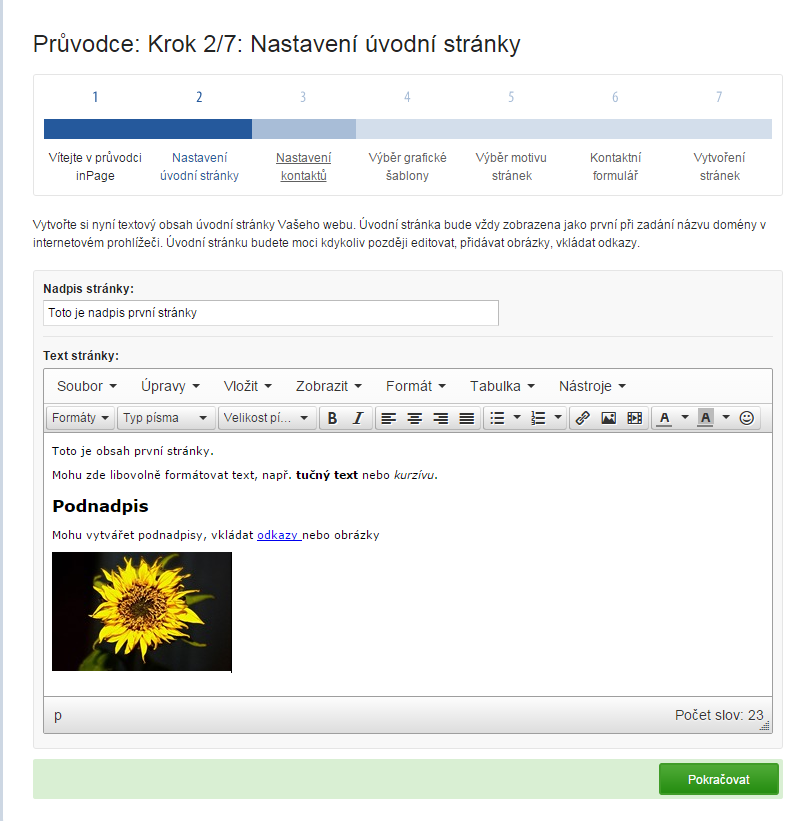
Task: Click step number 7 above the progress bar
Action: (719, 97)
